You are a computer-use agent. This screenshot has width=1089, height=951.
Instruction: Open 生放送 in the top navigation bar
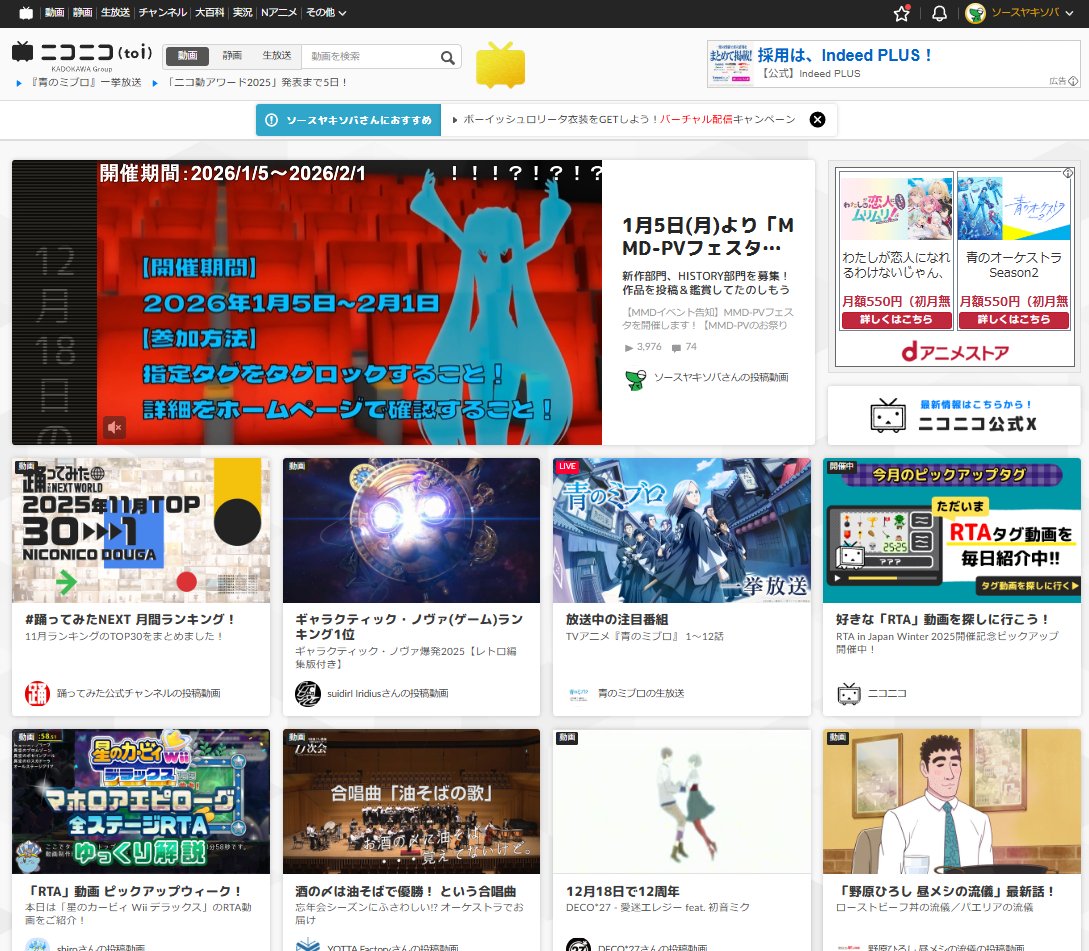115,13
